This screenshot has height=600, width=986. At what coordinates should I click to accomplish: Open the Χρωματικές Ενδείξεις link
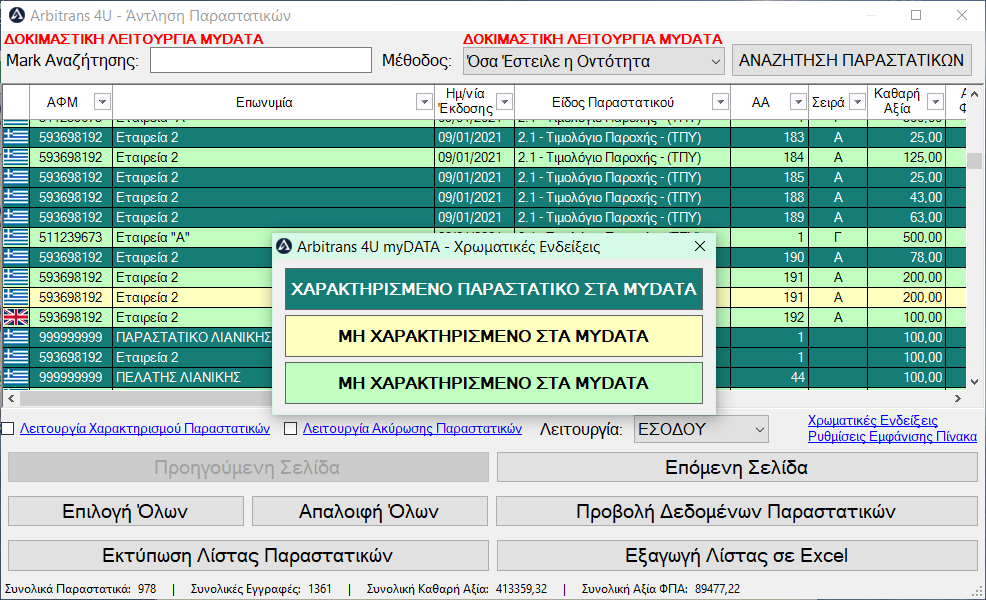[x=873, y=421]
